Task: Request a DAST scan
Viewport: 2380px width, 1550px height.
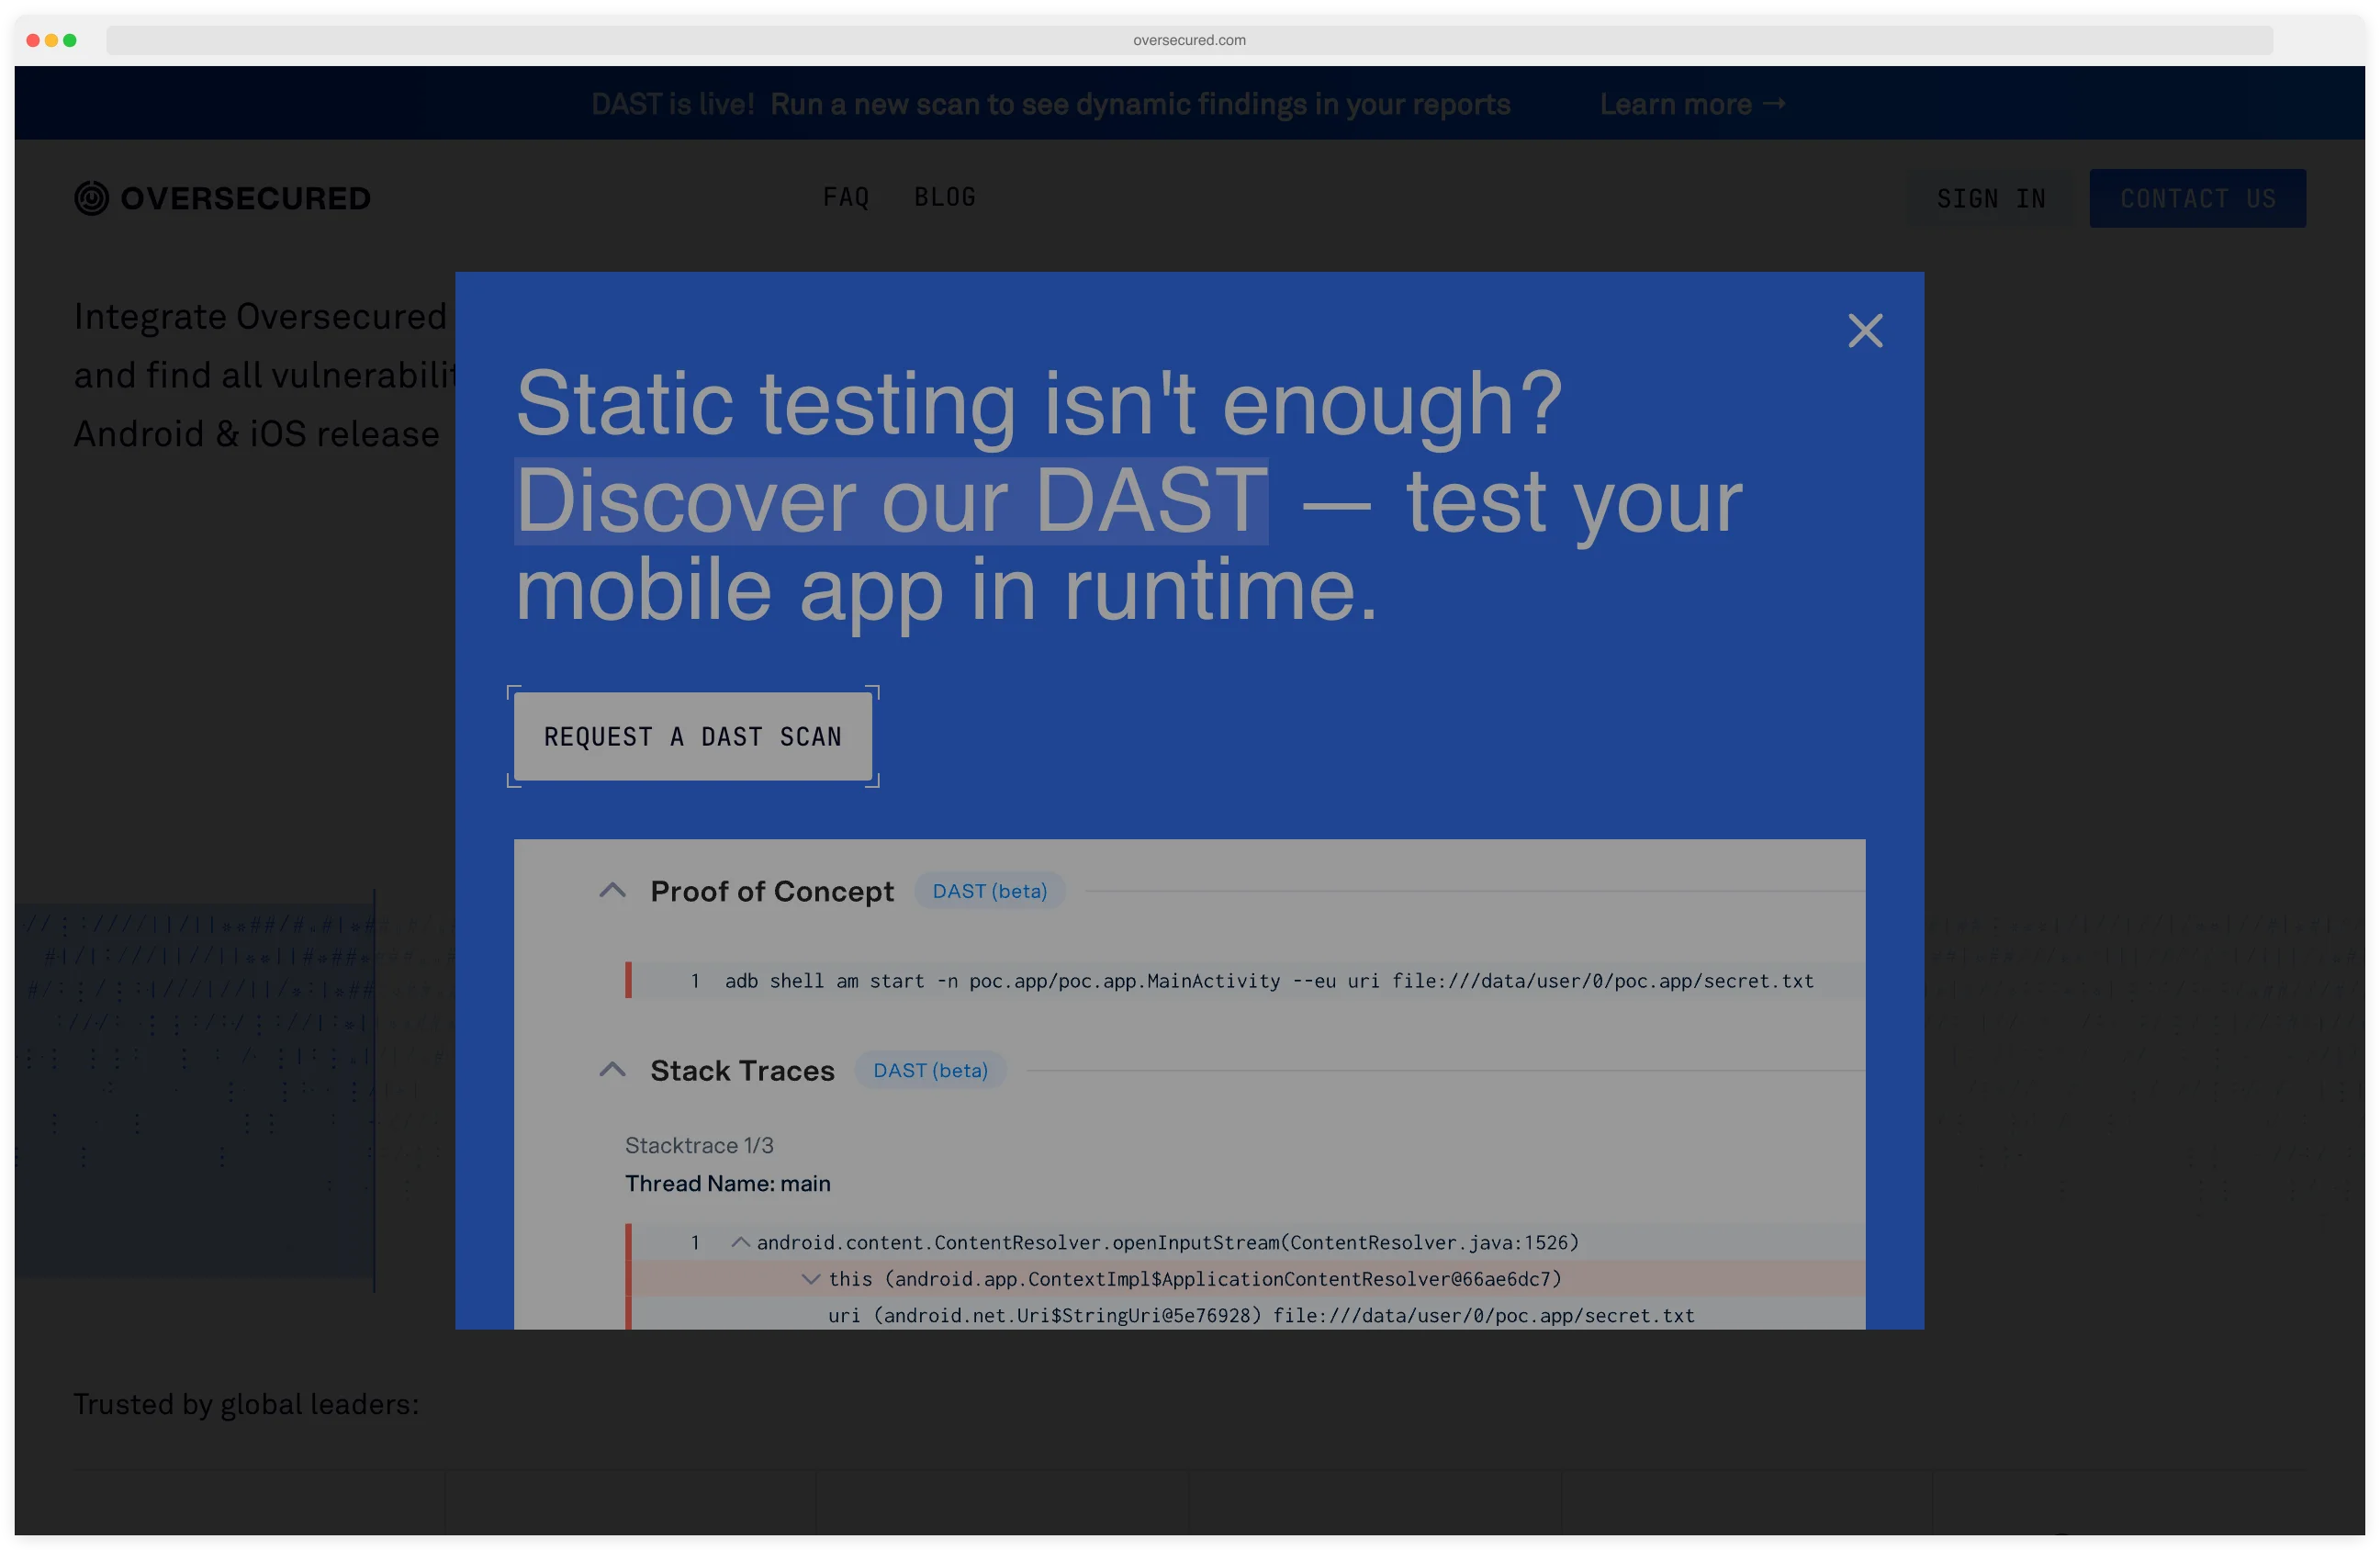Action: tap(693, 737)
